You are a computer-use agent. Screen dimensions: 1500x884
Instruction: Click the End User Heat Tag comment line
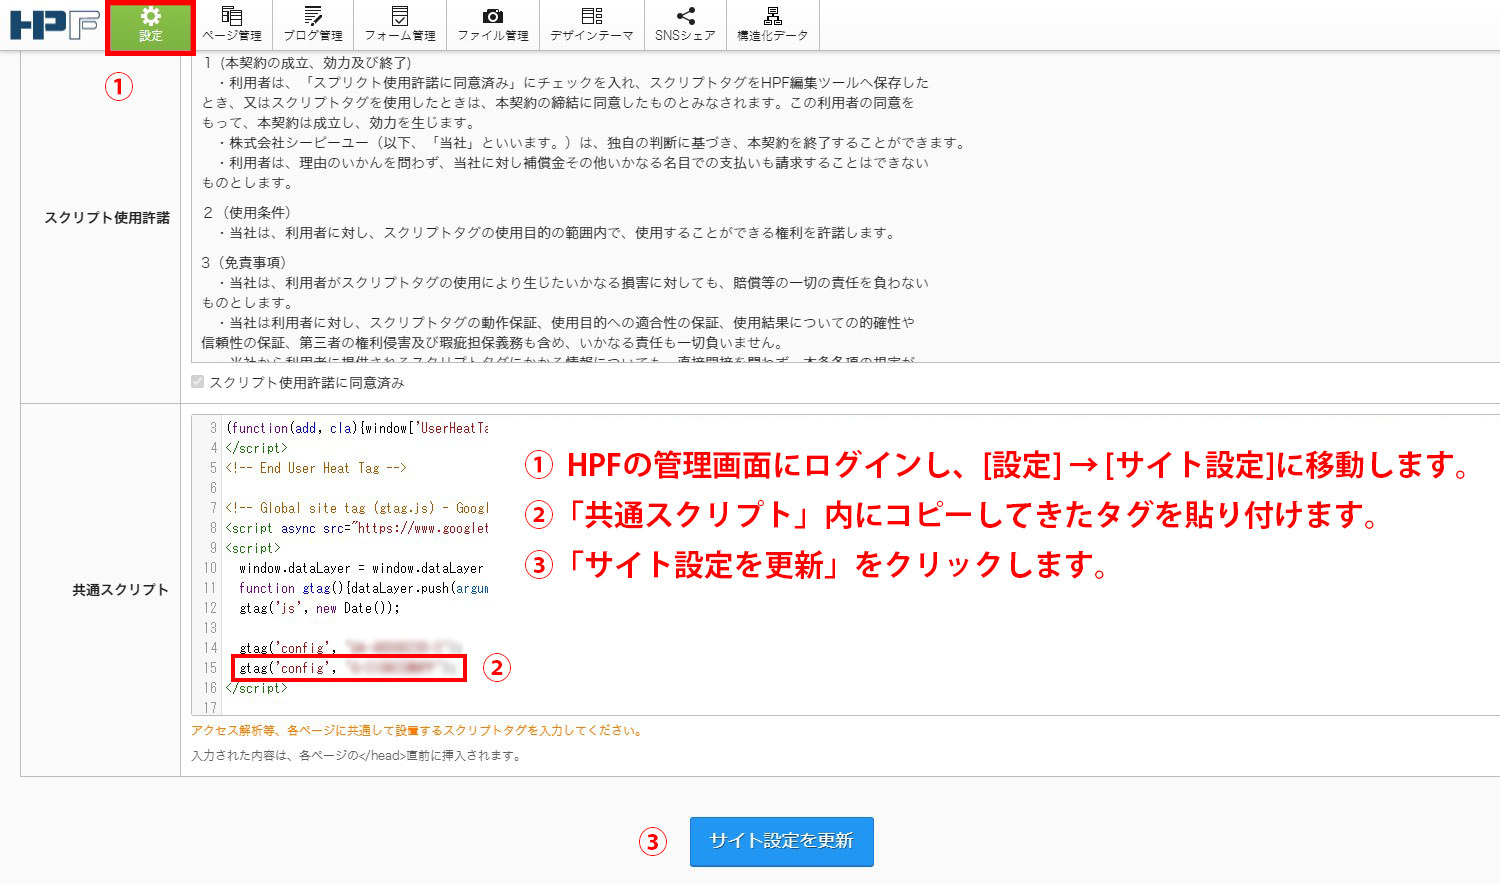click(x=316, y=468)
